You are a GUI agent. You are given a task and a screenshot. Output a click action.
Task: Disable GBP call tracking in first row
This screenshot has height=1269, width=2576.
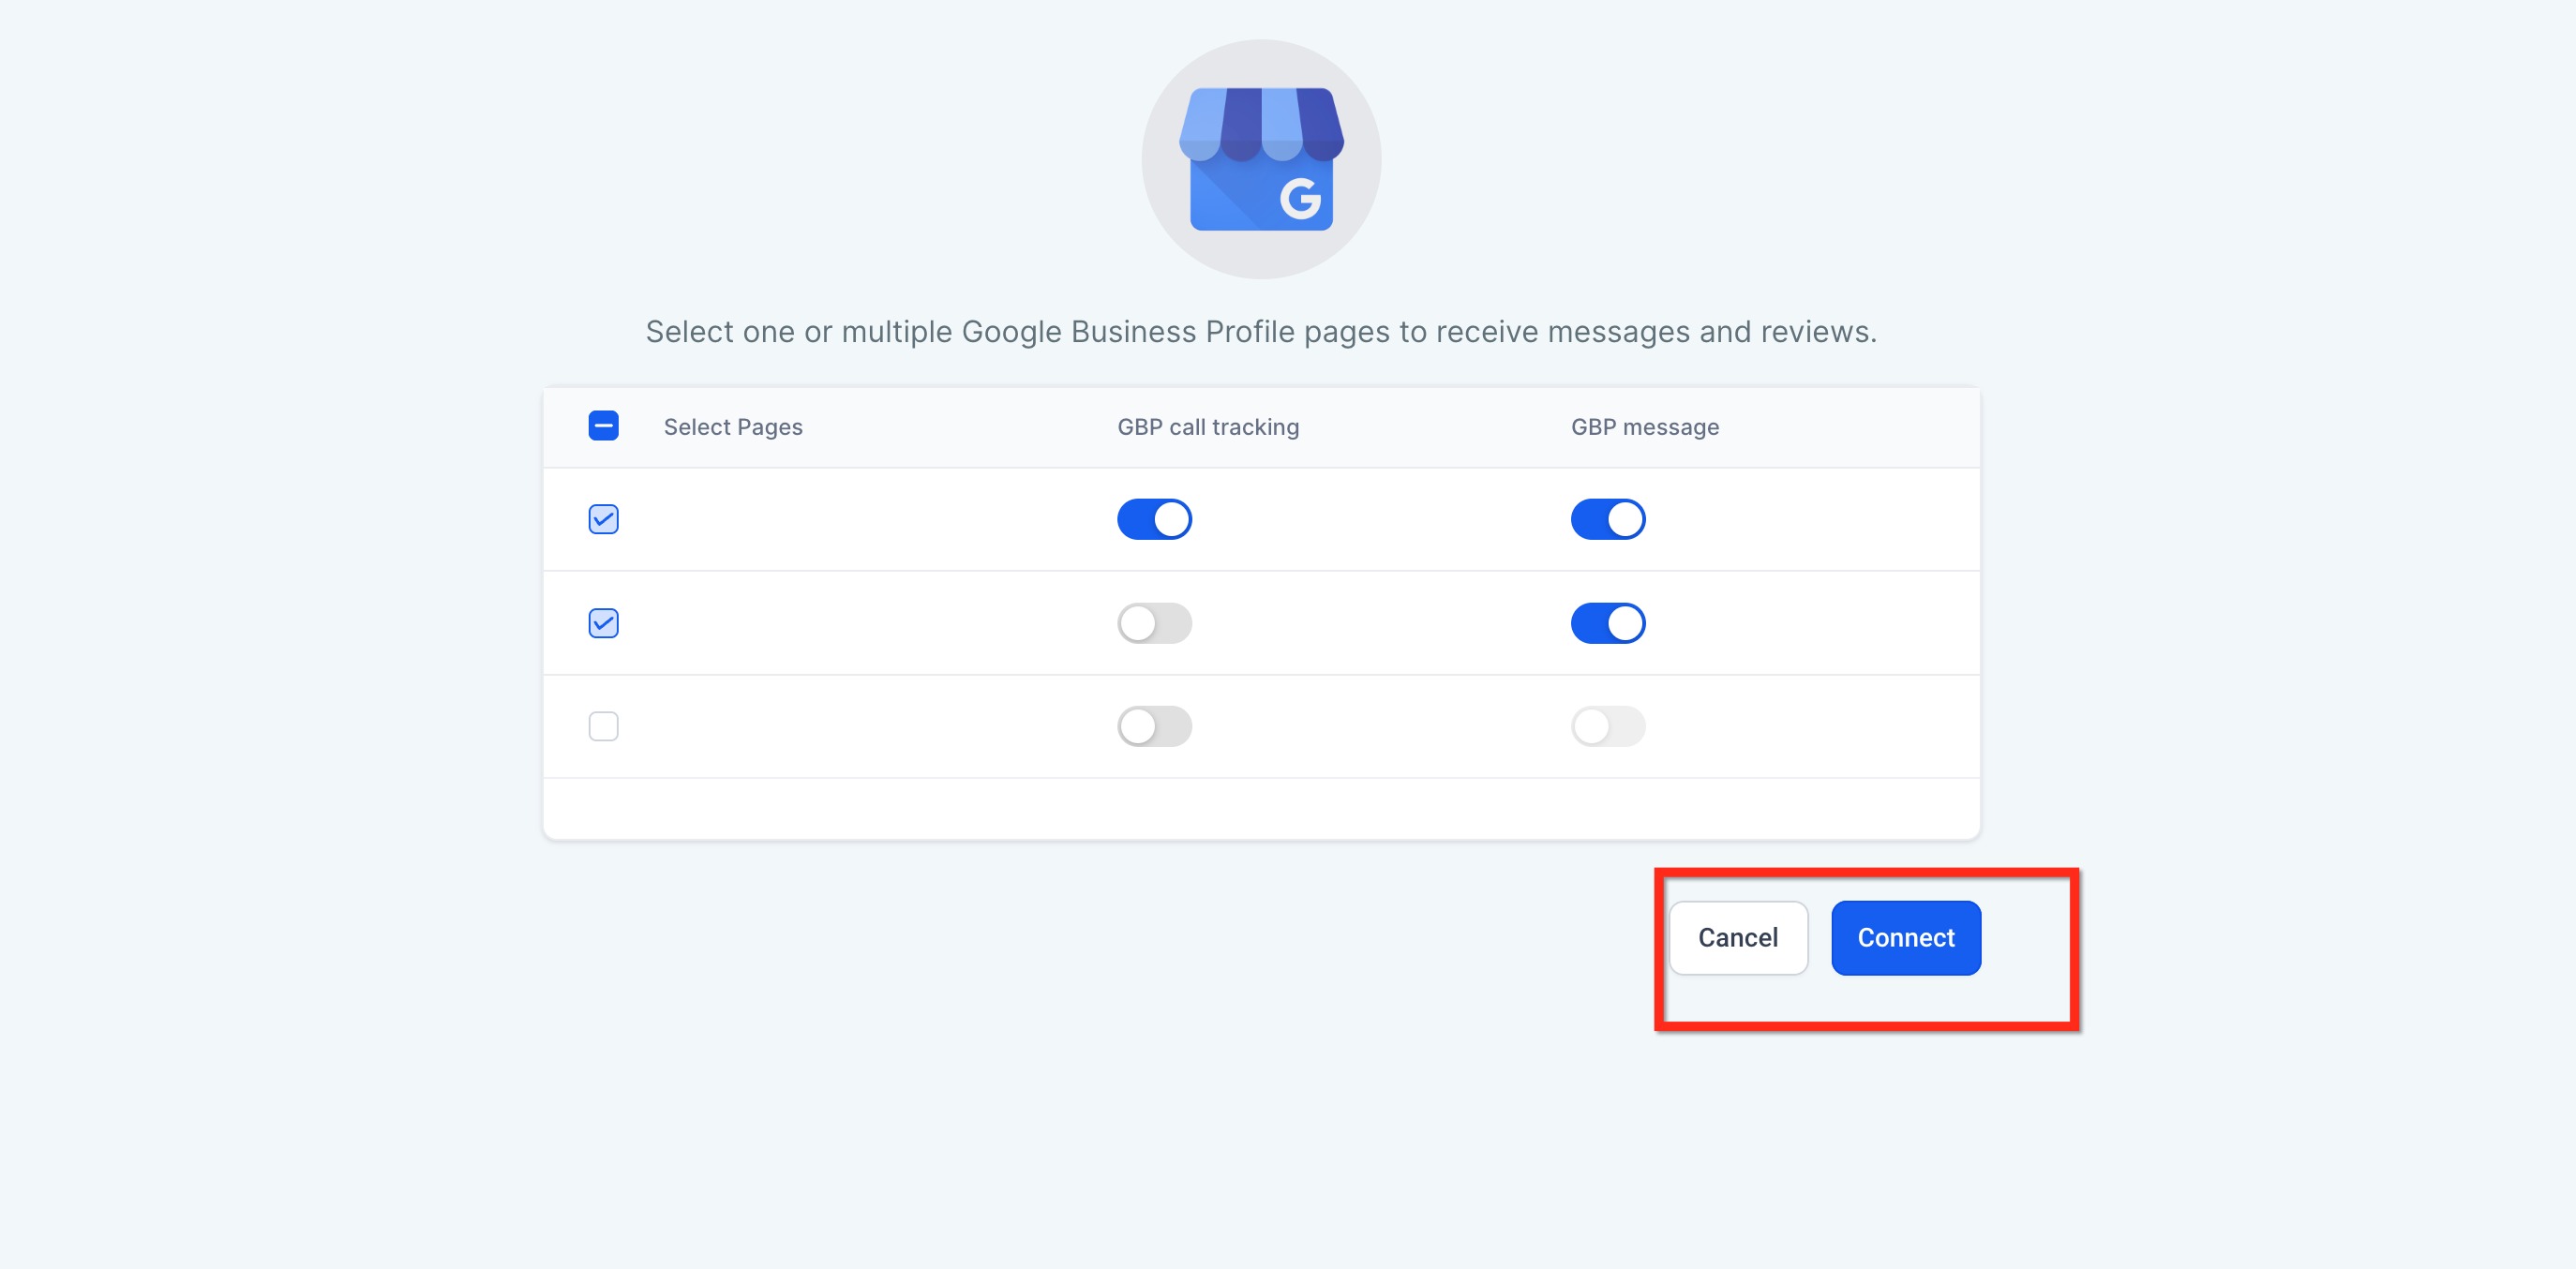pos(1154,519)
